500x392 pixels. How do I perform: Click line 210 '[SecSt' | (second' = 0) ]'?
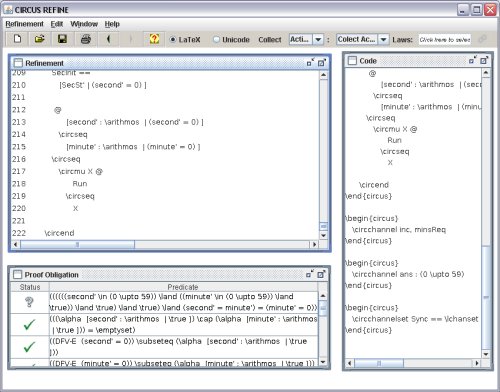103,85
